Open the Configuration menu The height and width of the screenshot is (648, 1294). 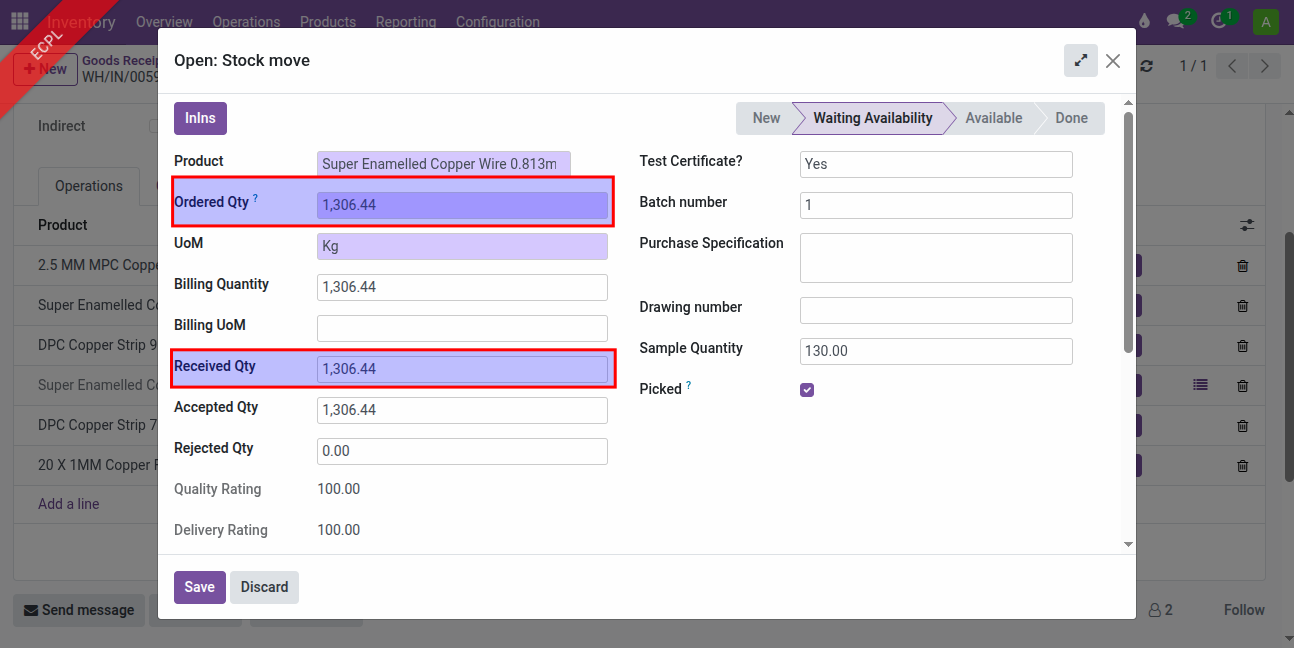coord(497,22)
